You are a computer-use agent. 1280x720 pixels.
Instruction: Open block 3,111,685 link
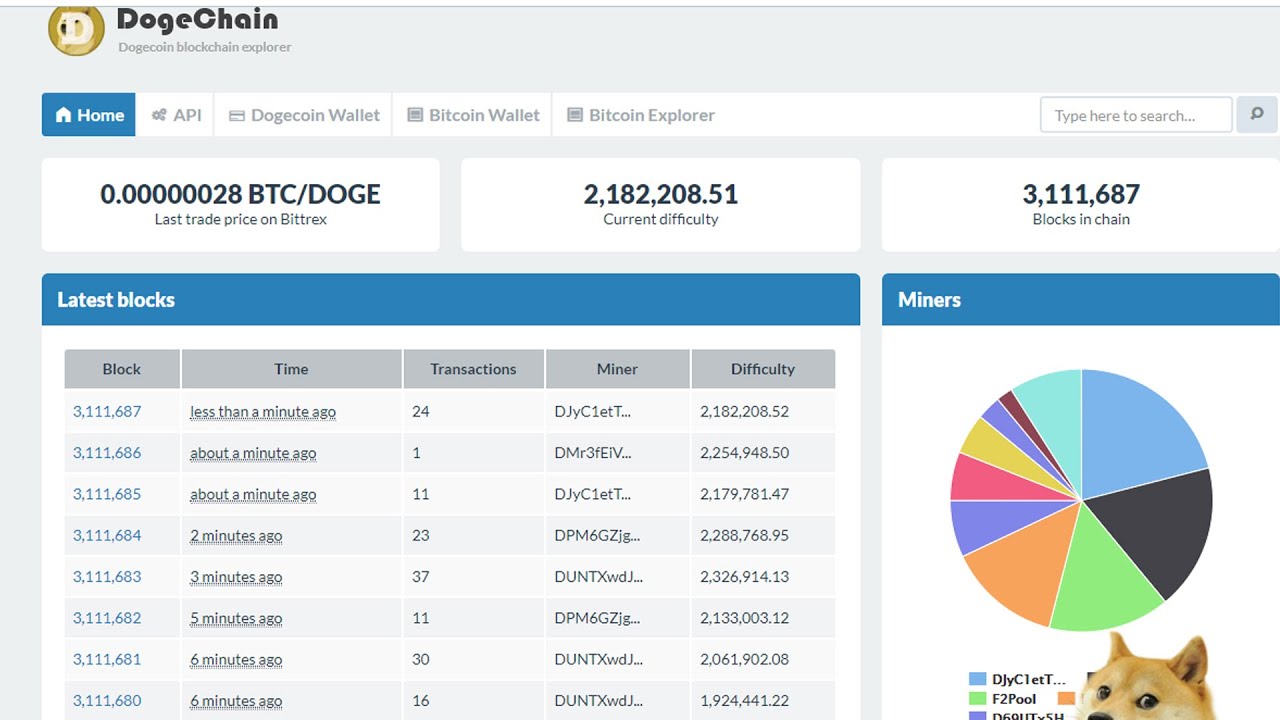coord(107,494)
